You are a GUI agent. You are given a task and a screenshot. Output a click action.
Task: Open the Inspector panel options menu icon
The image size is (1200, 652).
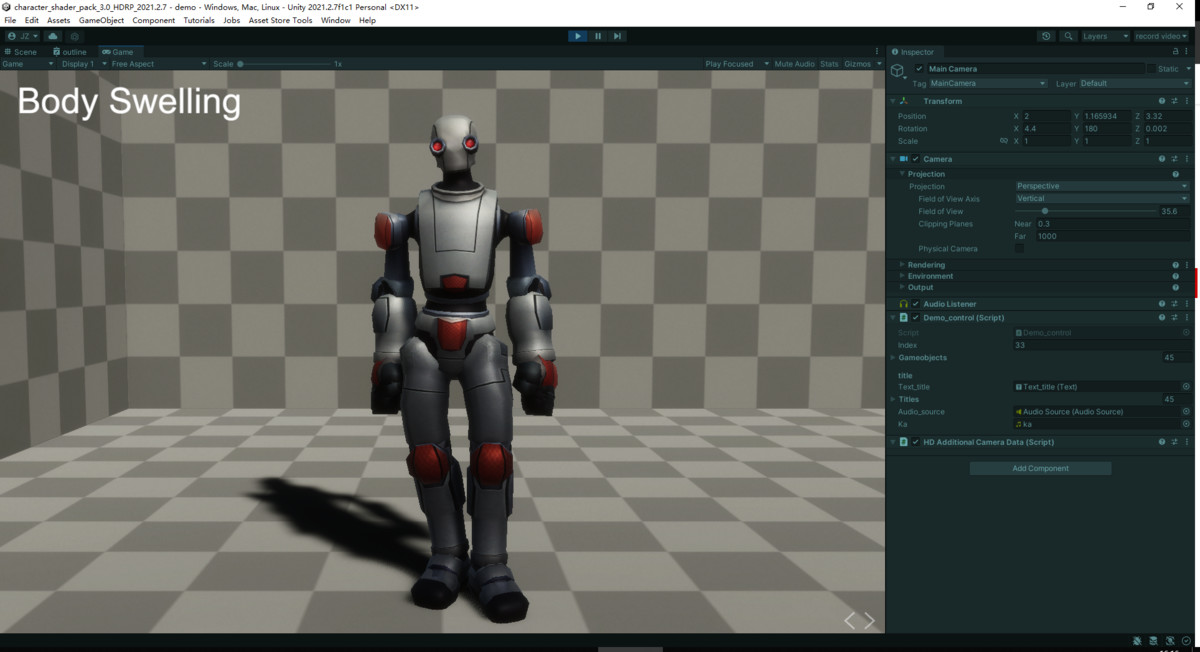pyautogui.click(x=1186, y=52)
